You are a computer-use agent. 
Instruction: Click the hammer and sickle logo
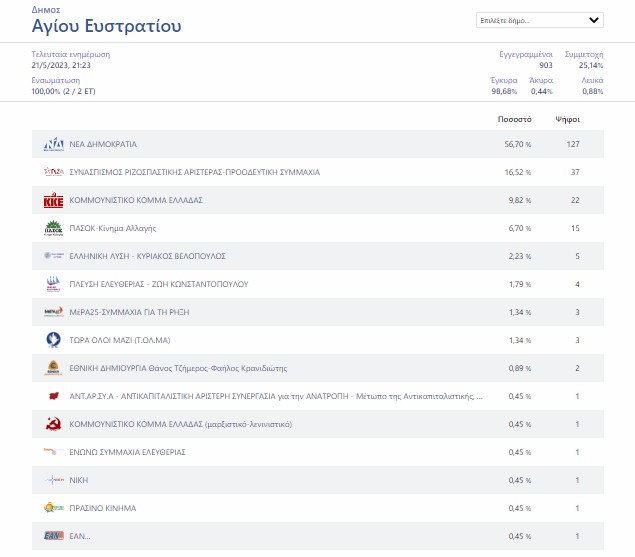click(53, 424)
